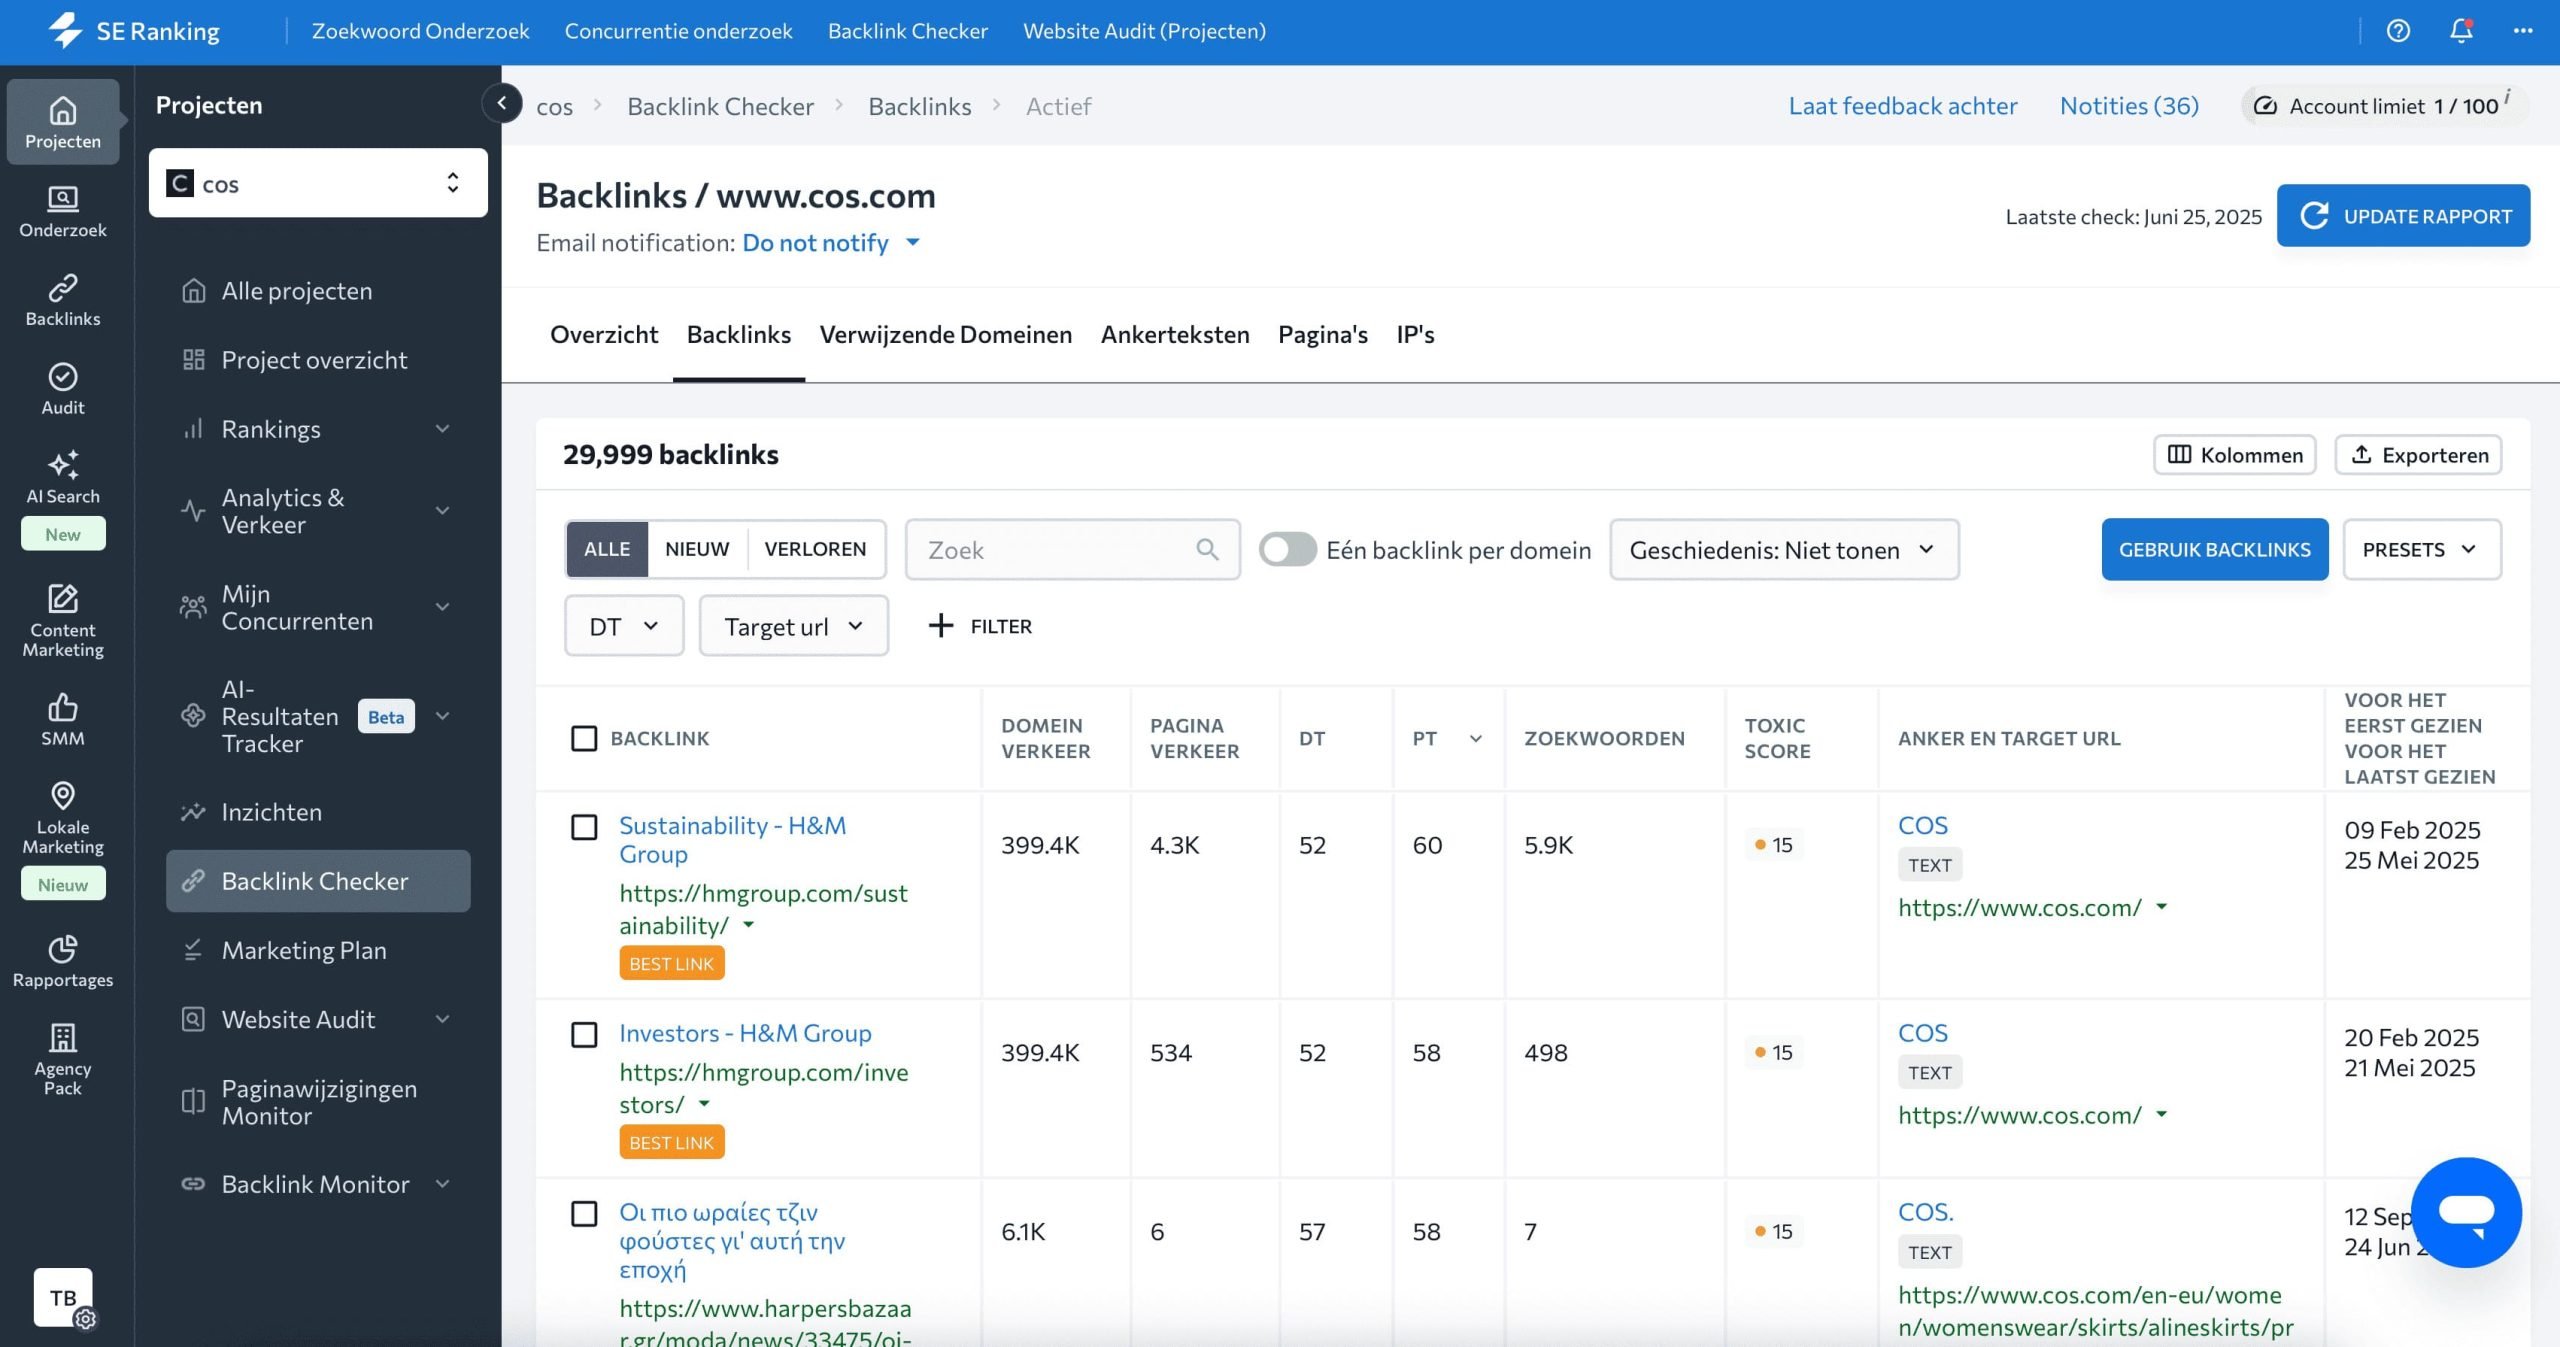This screenshot has height=1347, width=2560.
Task: Switch to Verwijzende Domeinen tab
Action: pyautogui.click(x=945, y=334)
